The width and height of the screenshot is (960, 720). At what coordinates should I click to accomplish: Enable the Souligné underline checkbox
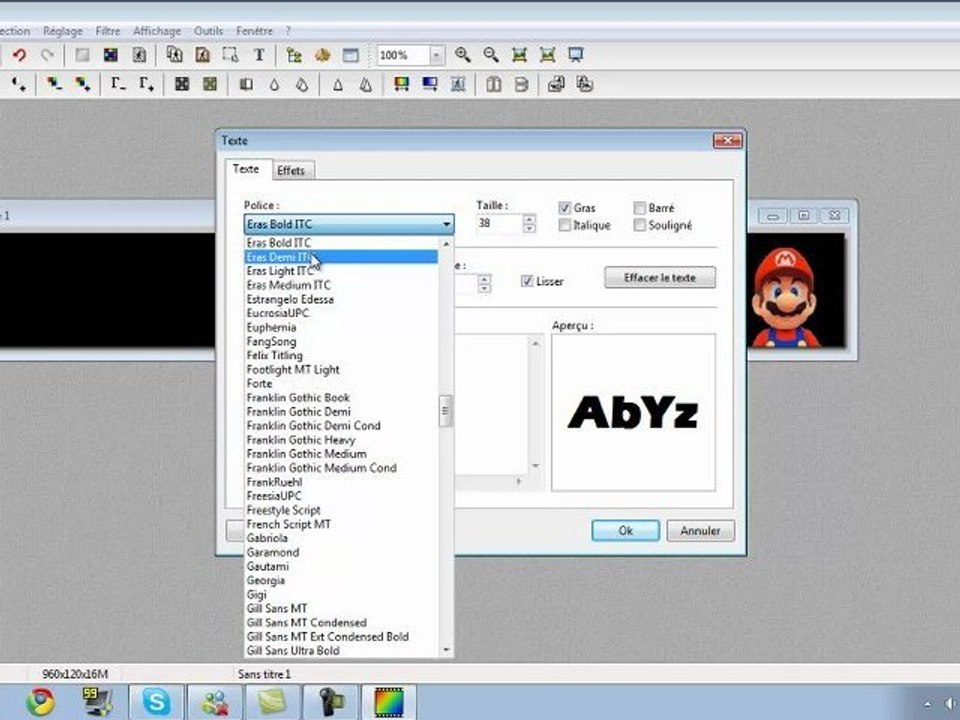coord(640,225)
